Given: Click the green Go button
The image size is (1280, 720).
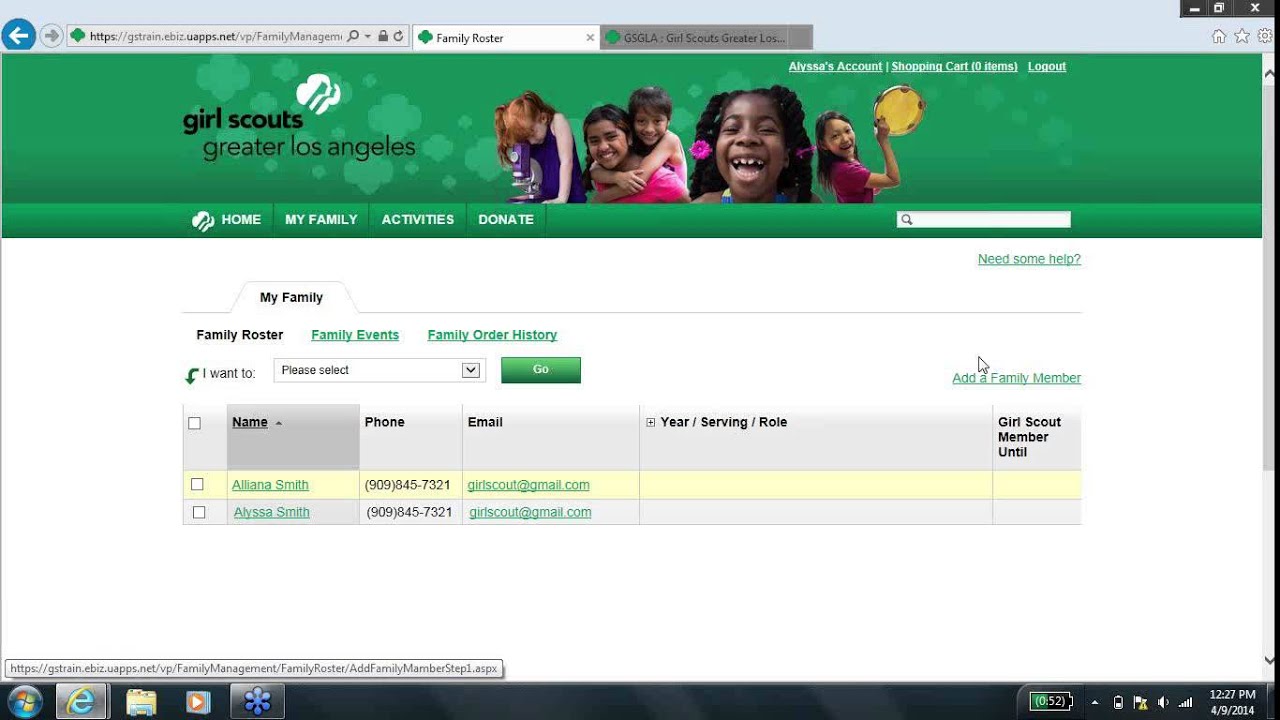Looking at the screenshot, I should click(541, 370).
